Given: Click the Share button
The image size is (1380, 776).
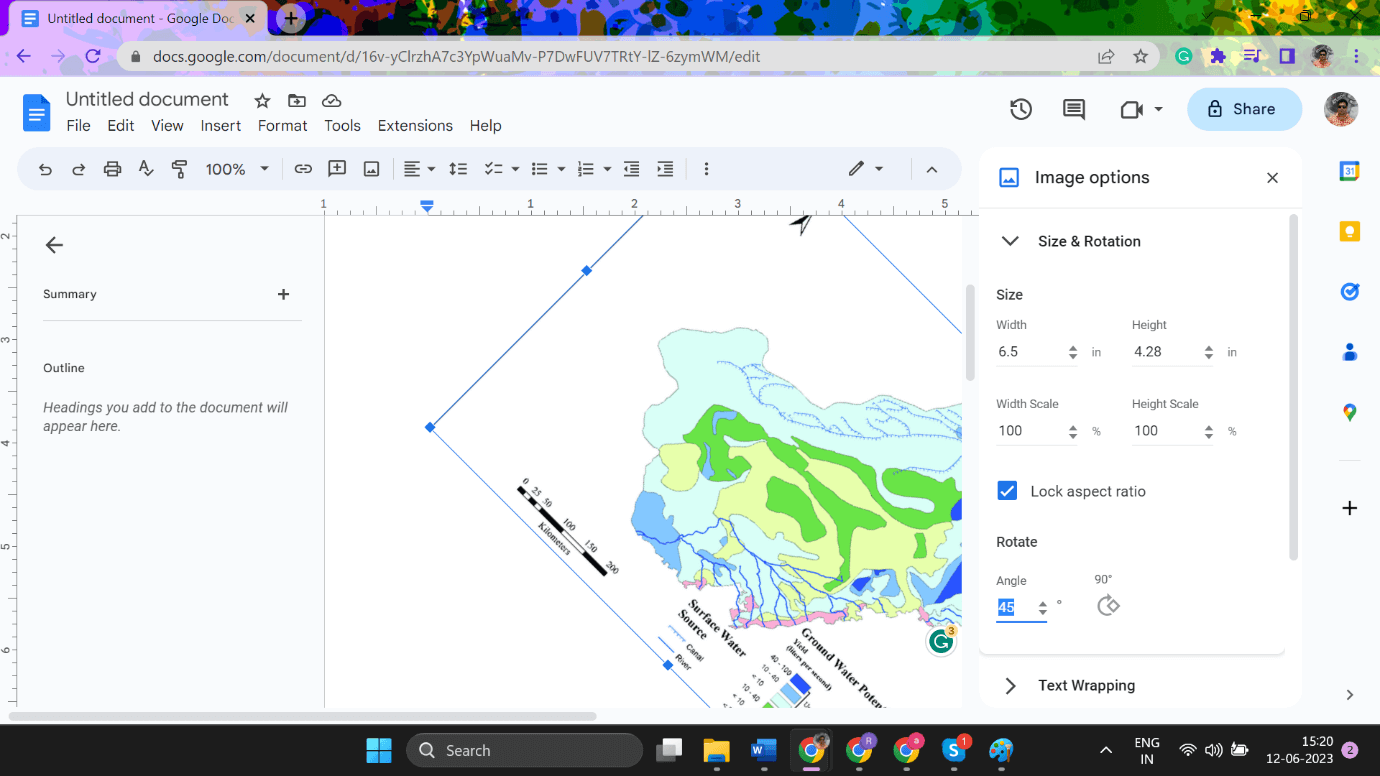Looking at the screenshot, I should 1244,109.
